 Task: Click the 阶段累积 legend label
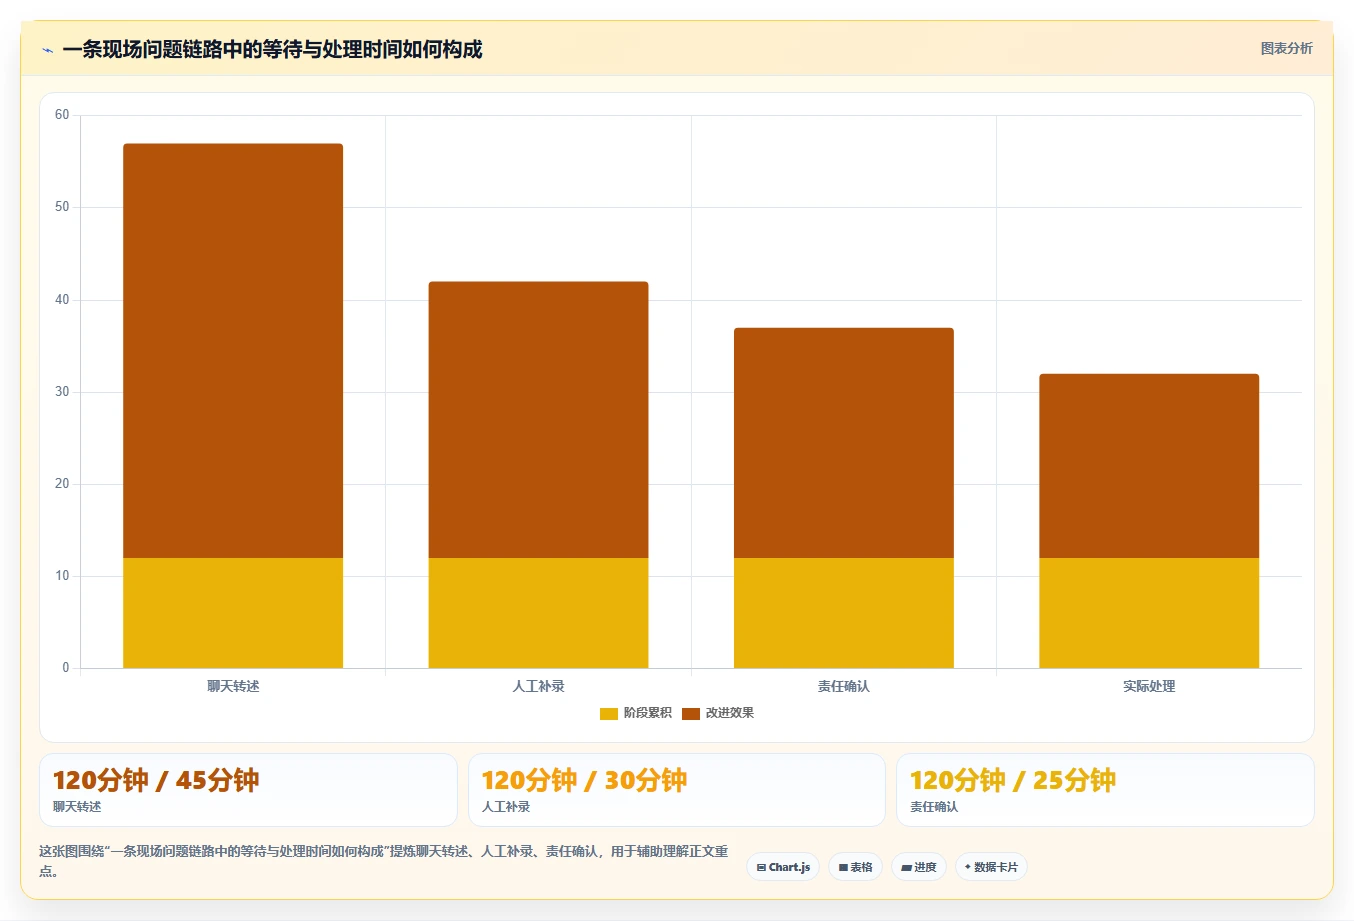(x=647, y=713)
